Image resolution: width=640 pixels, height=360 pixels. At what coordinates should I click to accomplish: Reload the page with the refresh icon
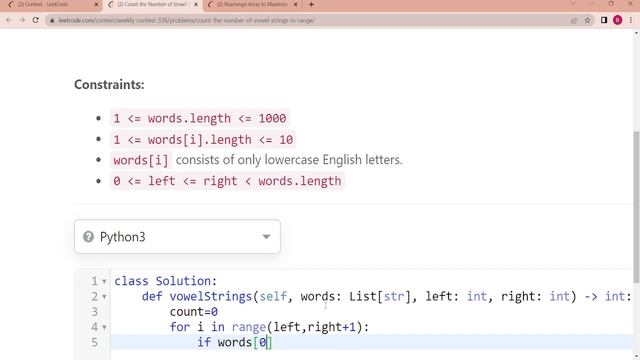click(x=36, y=20)
